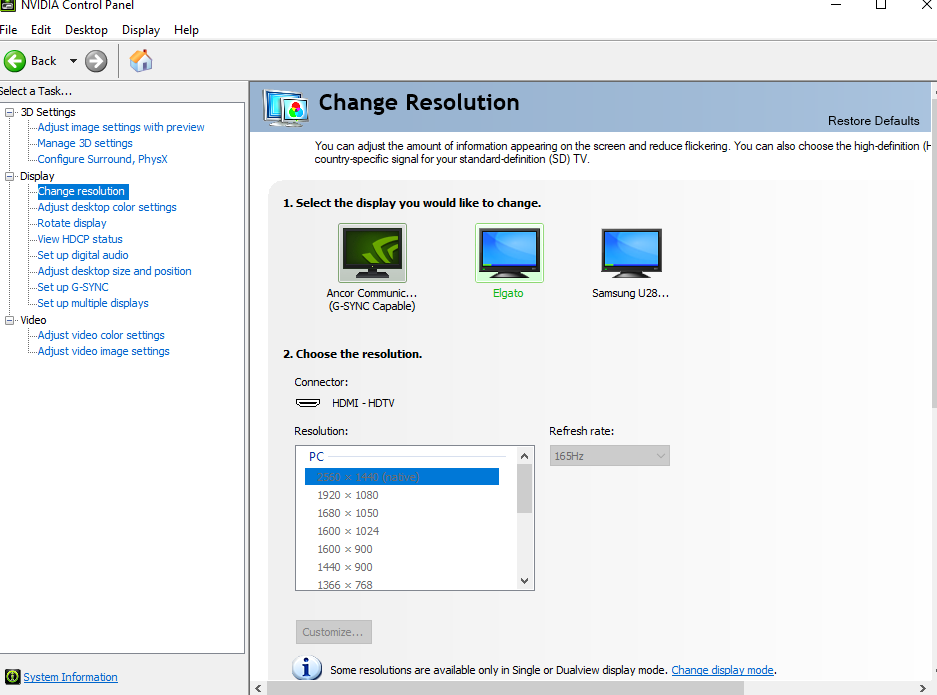Select the Elgato display icon
The image size is (937, 695).
[x=509, y=253]
